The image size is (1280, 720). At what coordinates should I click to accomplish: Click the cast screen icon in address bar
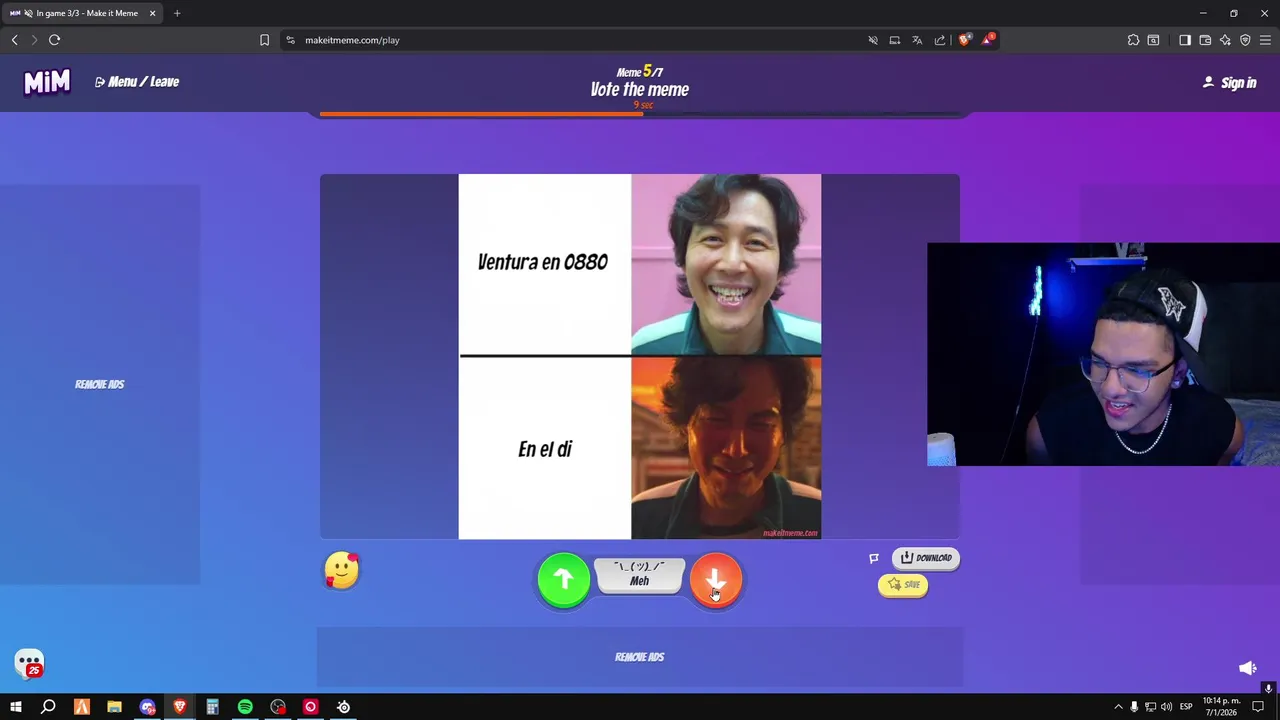[895, 40]
